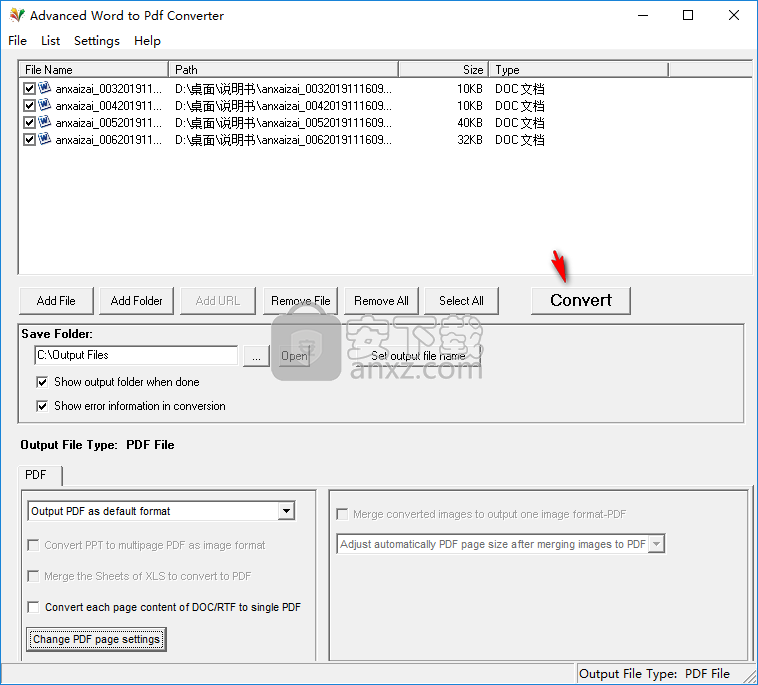This screenshot has width=758, height=685.
Task: Sort by the Type column header
Action: tap(579, 70)
